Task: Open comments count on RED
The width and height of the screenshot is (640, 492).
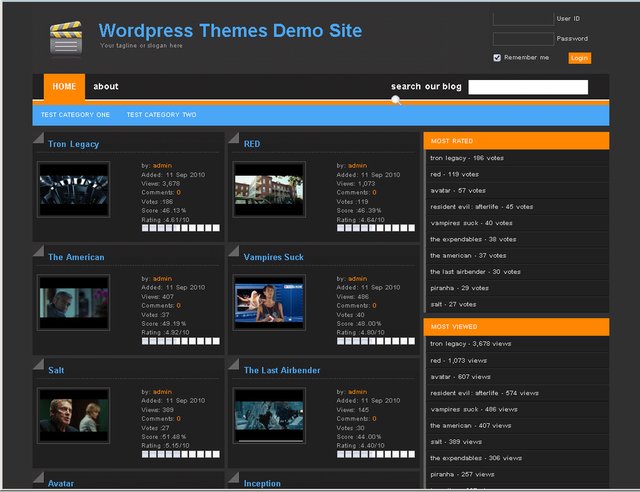Action: pyautogui.click(x=374, y=193)
